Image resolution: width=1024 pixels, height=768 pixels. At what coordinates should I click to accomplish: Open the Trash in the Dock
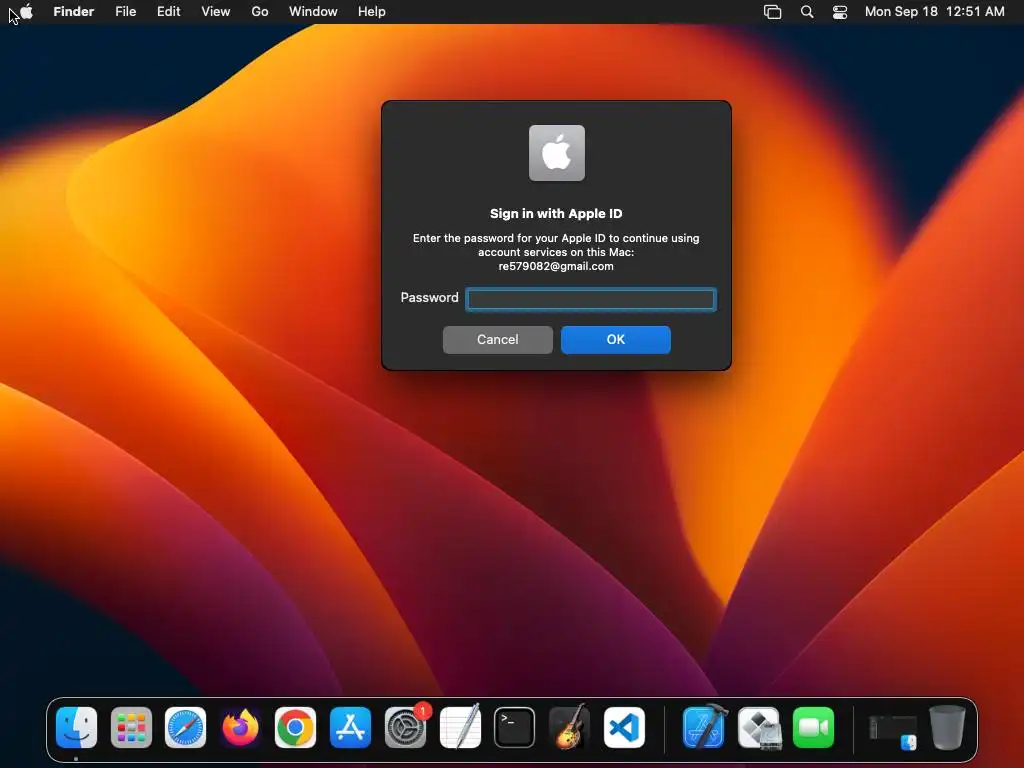pos(947,727)
